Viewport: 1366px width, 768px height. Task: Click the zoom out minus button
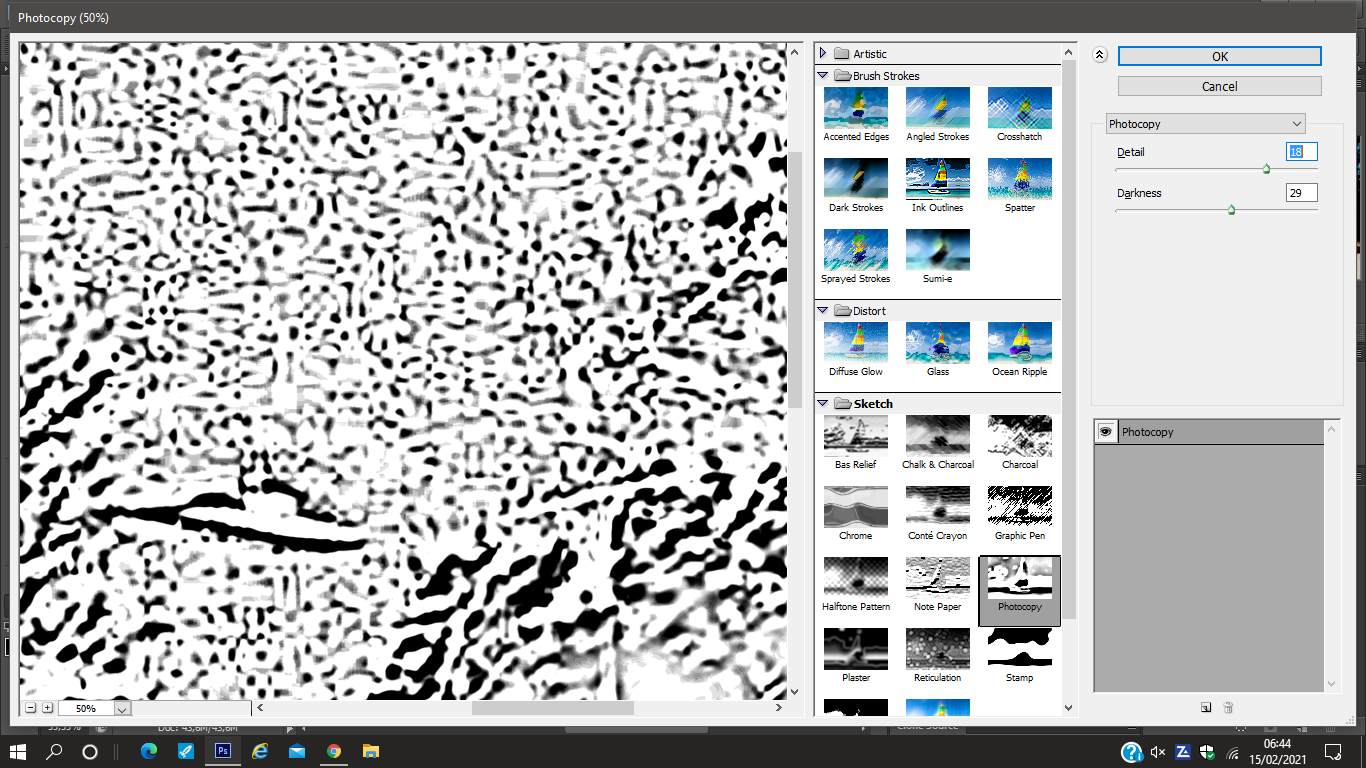pos(30,708)
